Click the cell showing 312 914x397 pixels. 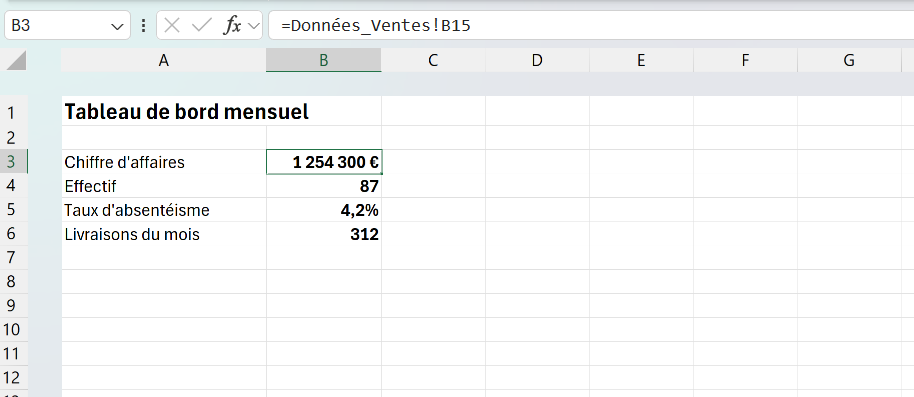[x=324, y=234]
